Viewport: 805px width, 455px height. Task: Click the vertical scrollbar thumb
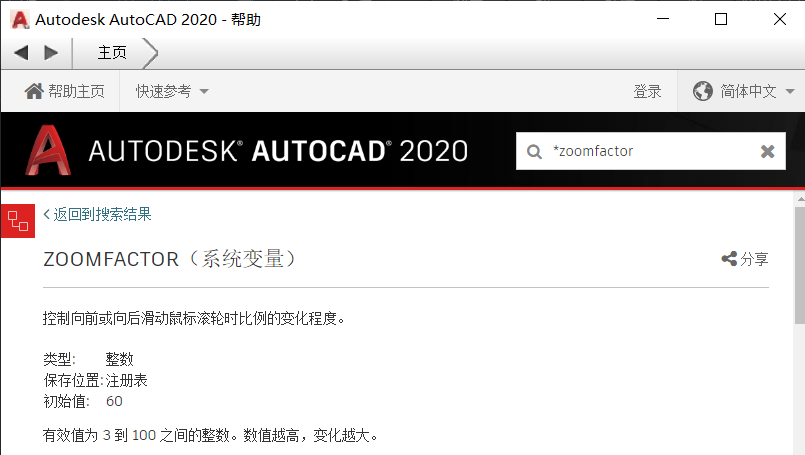[x=800, y=266]
